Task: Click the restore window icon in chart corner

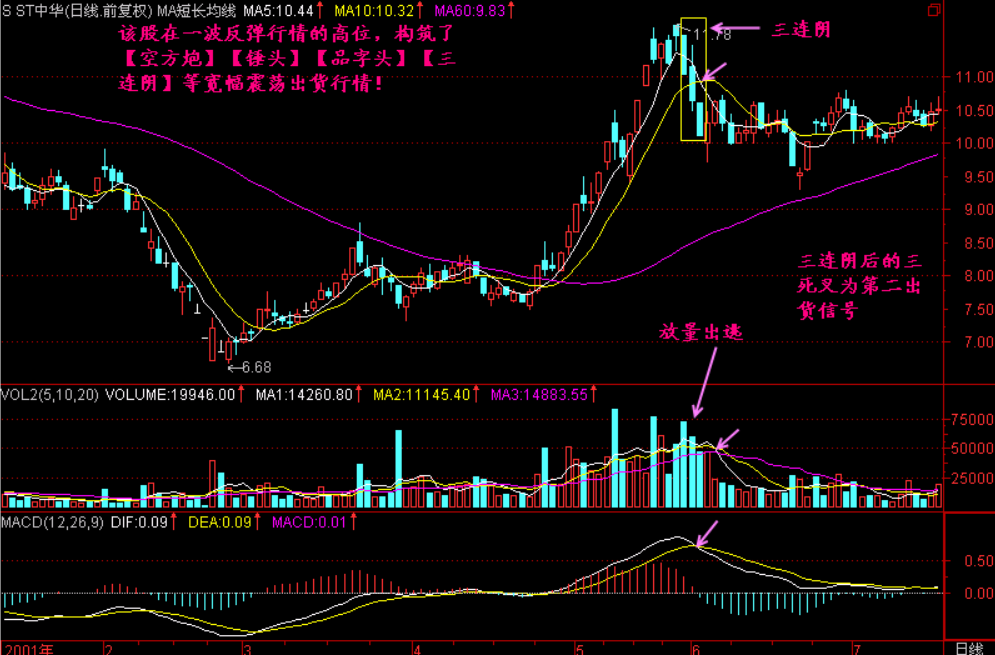Action: pos(935,10)
